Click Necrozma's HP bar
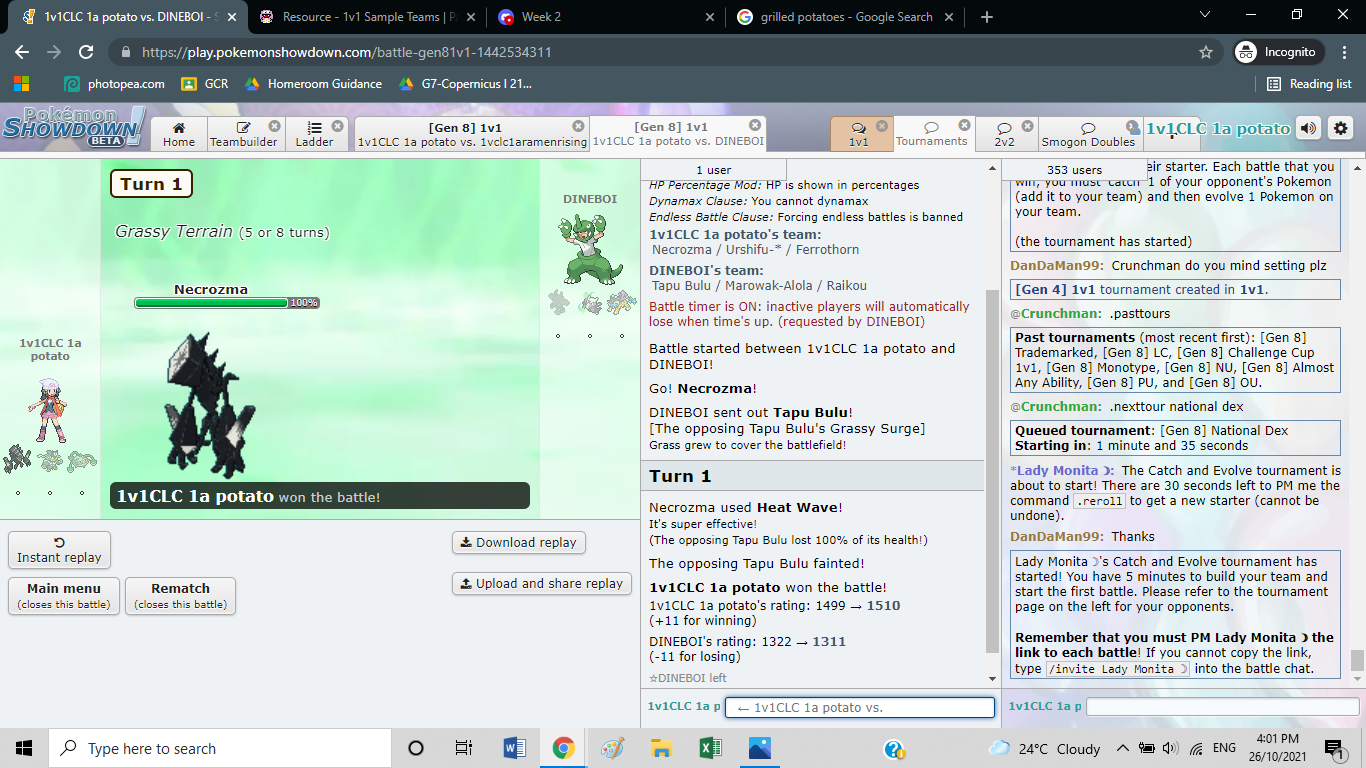This screenshot has width=1366, height=768. coord(226,302)
